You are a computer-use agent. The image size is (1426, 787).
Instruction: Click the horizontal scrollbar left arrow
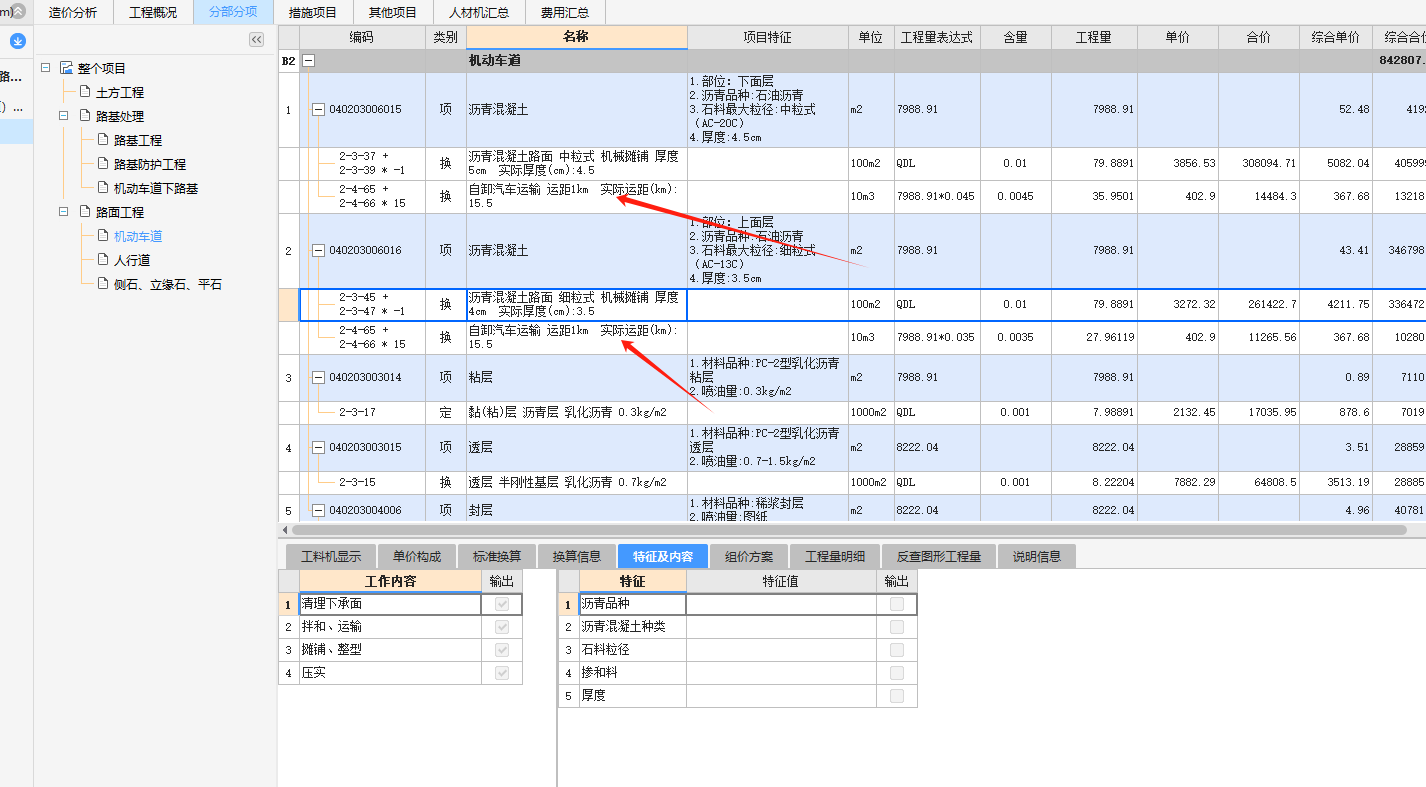[x=286, y=530]
